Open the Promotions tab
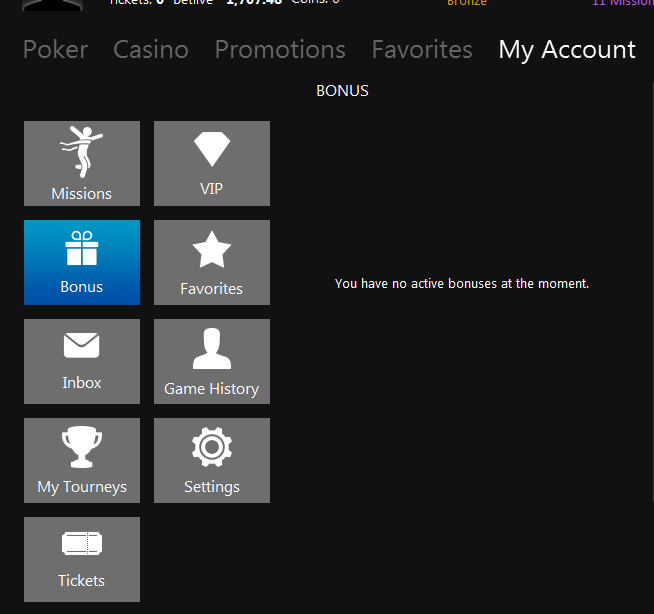The image size is (654, 614). (280, 50)
